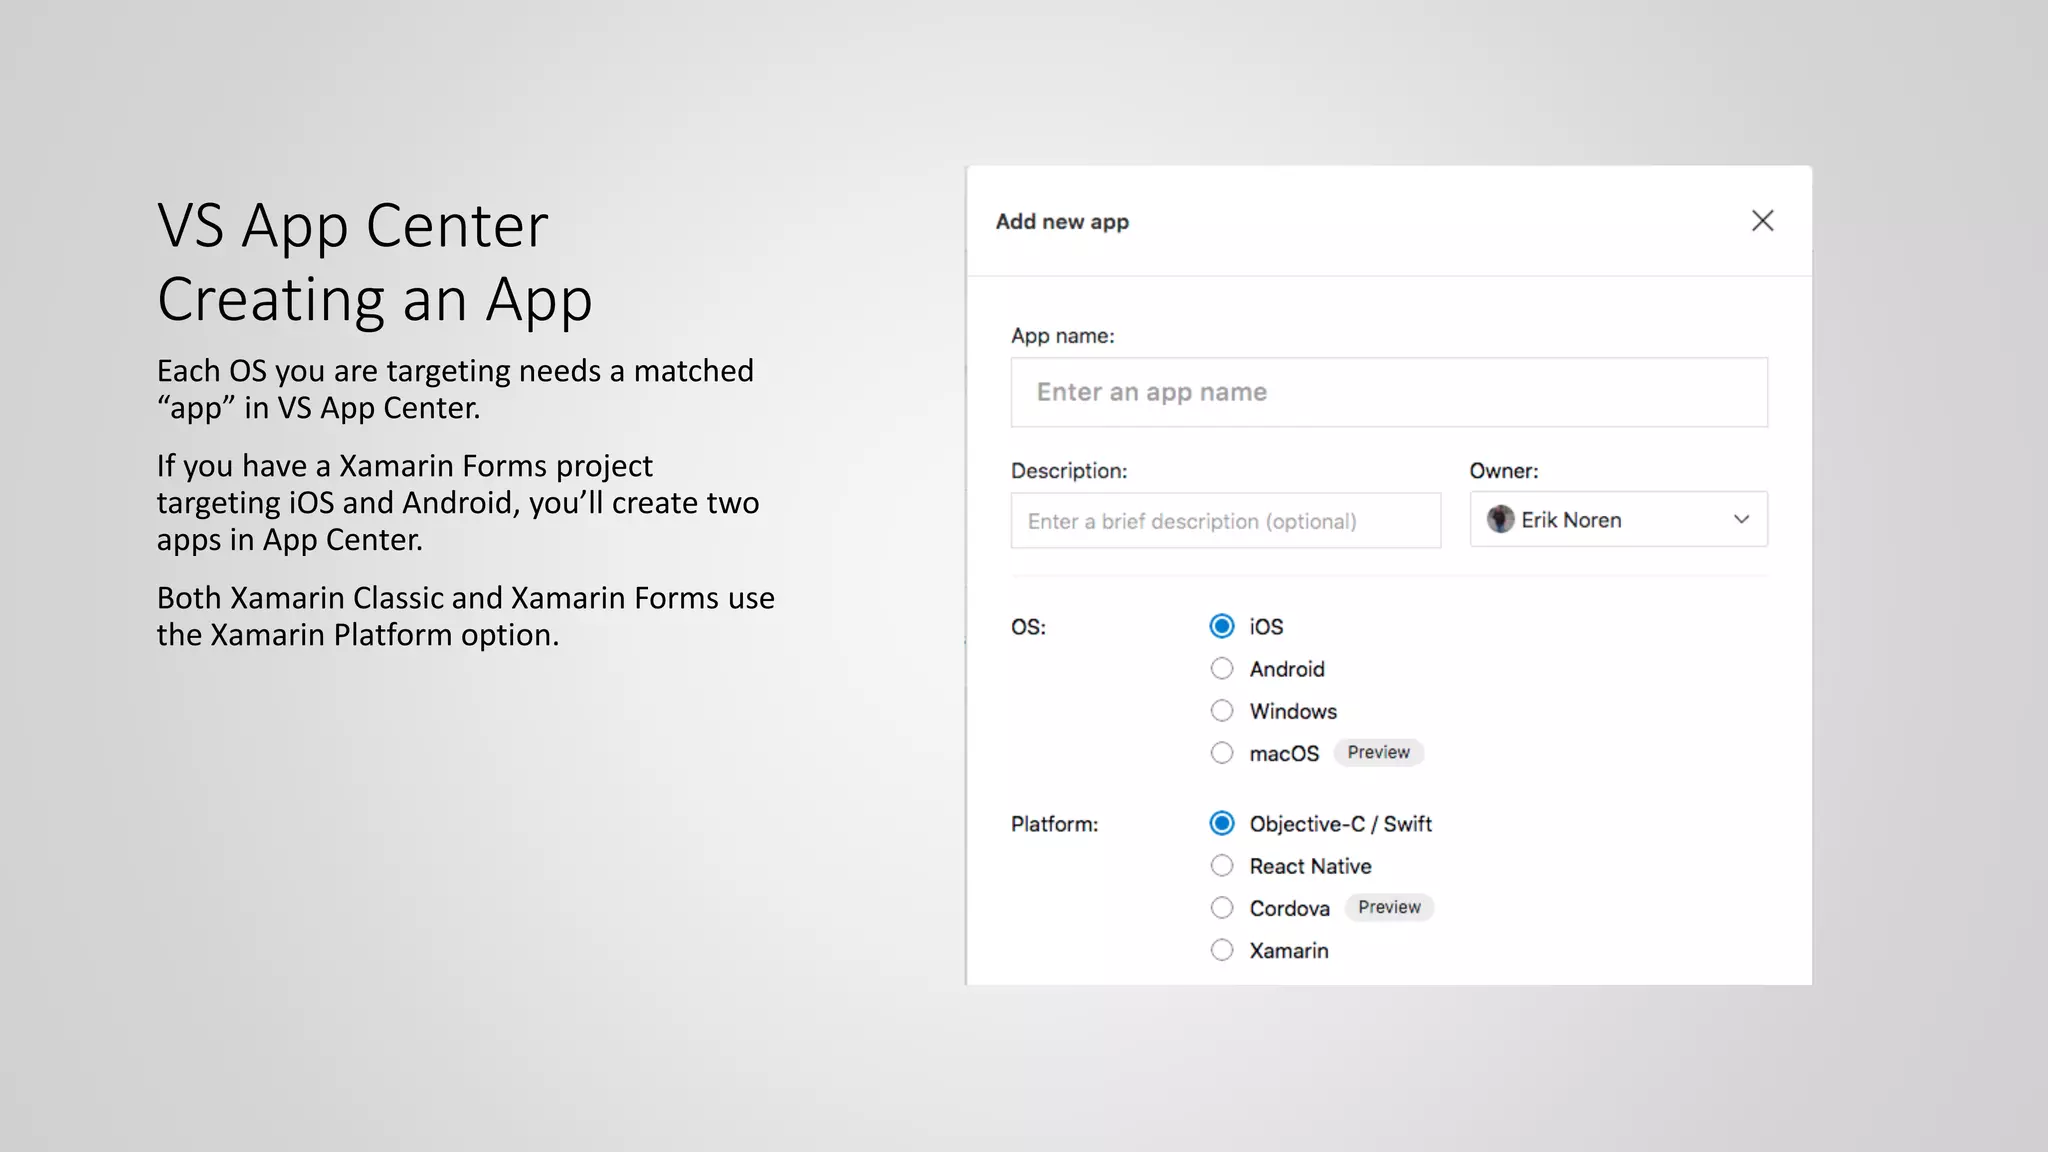The height and width of the screenshot is (1152, 2048).
Task: Click the 'OS:' label
Action: pyautogui.click(x=1028, y=627)
